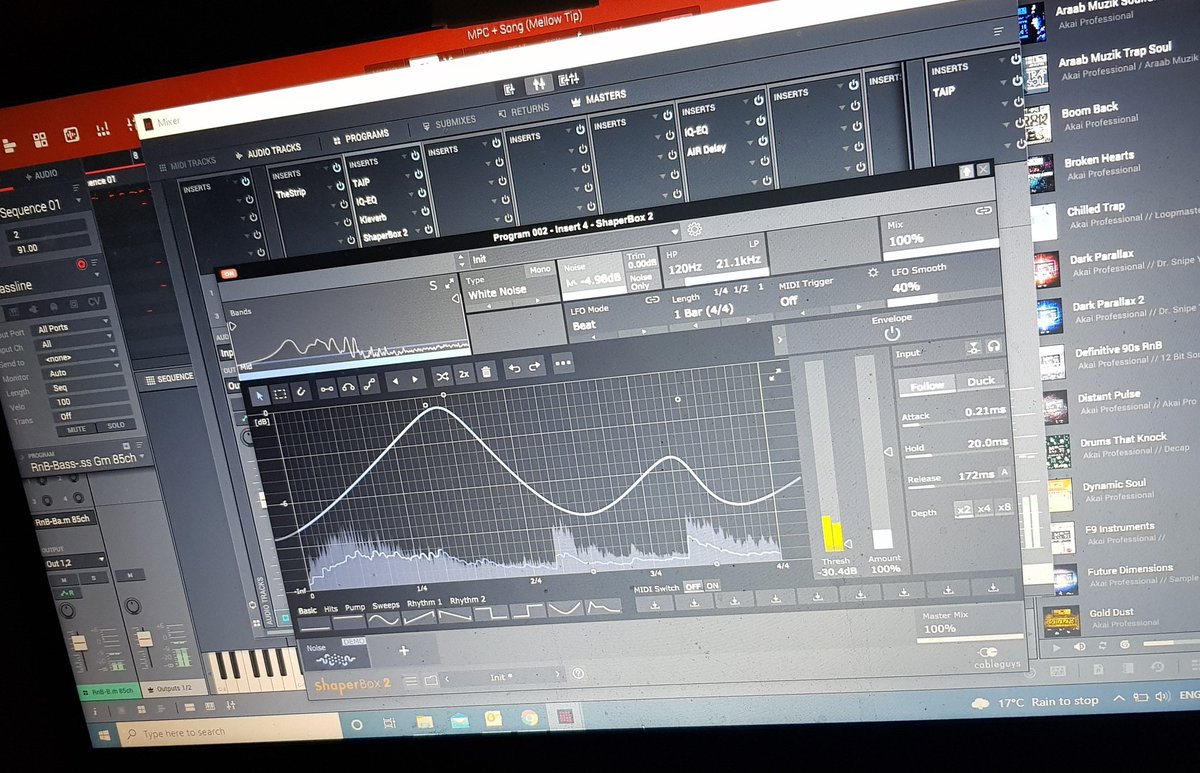Choose the S-curve segment tool
Viewport: 1200px width, 773px height.
pos(370,384)
